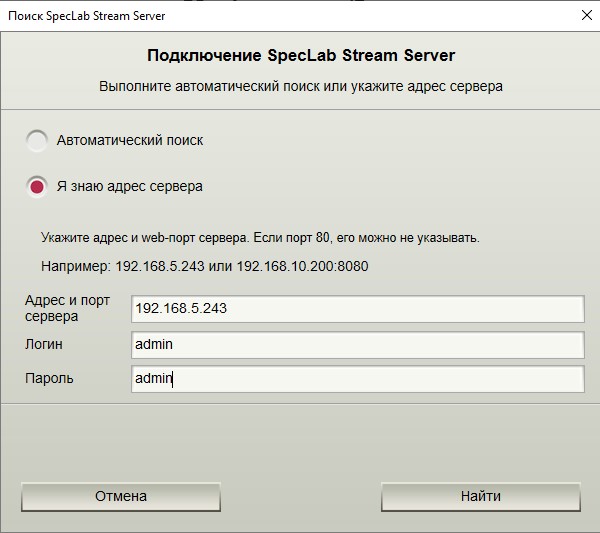
Task: Click the hint 'Укажите адрес и web-порт сервера'
Action: click(145, 238)
